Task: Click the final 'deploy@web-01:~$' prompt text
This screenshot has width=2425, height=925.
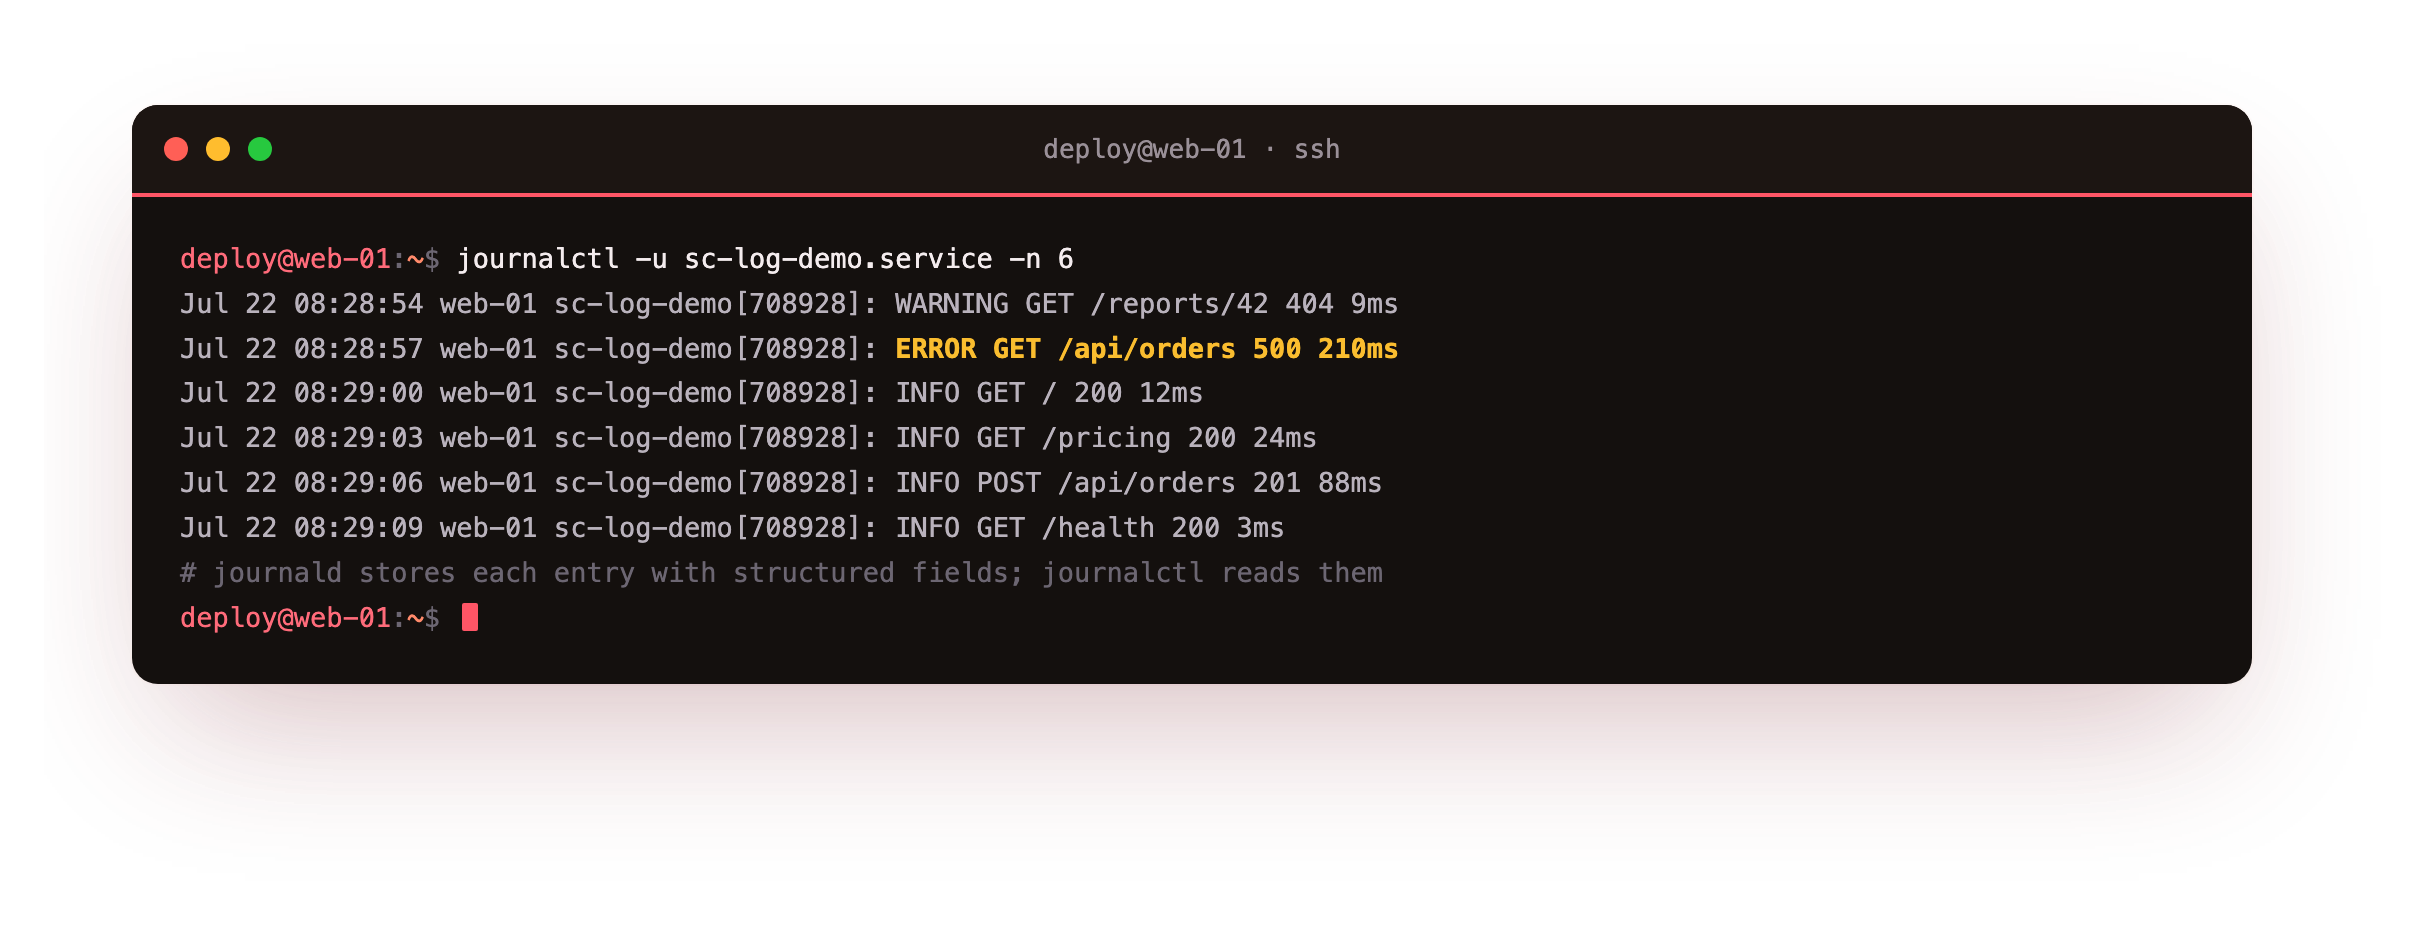Action: tap(309, 618)
